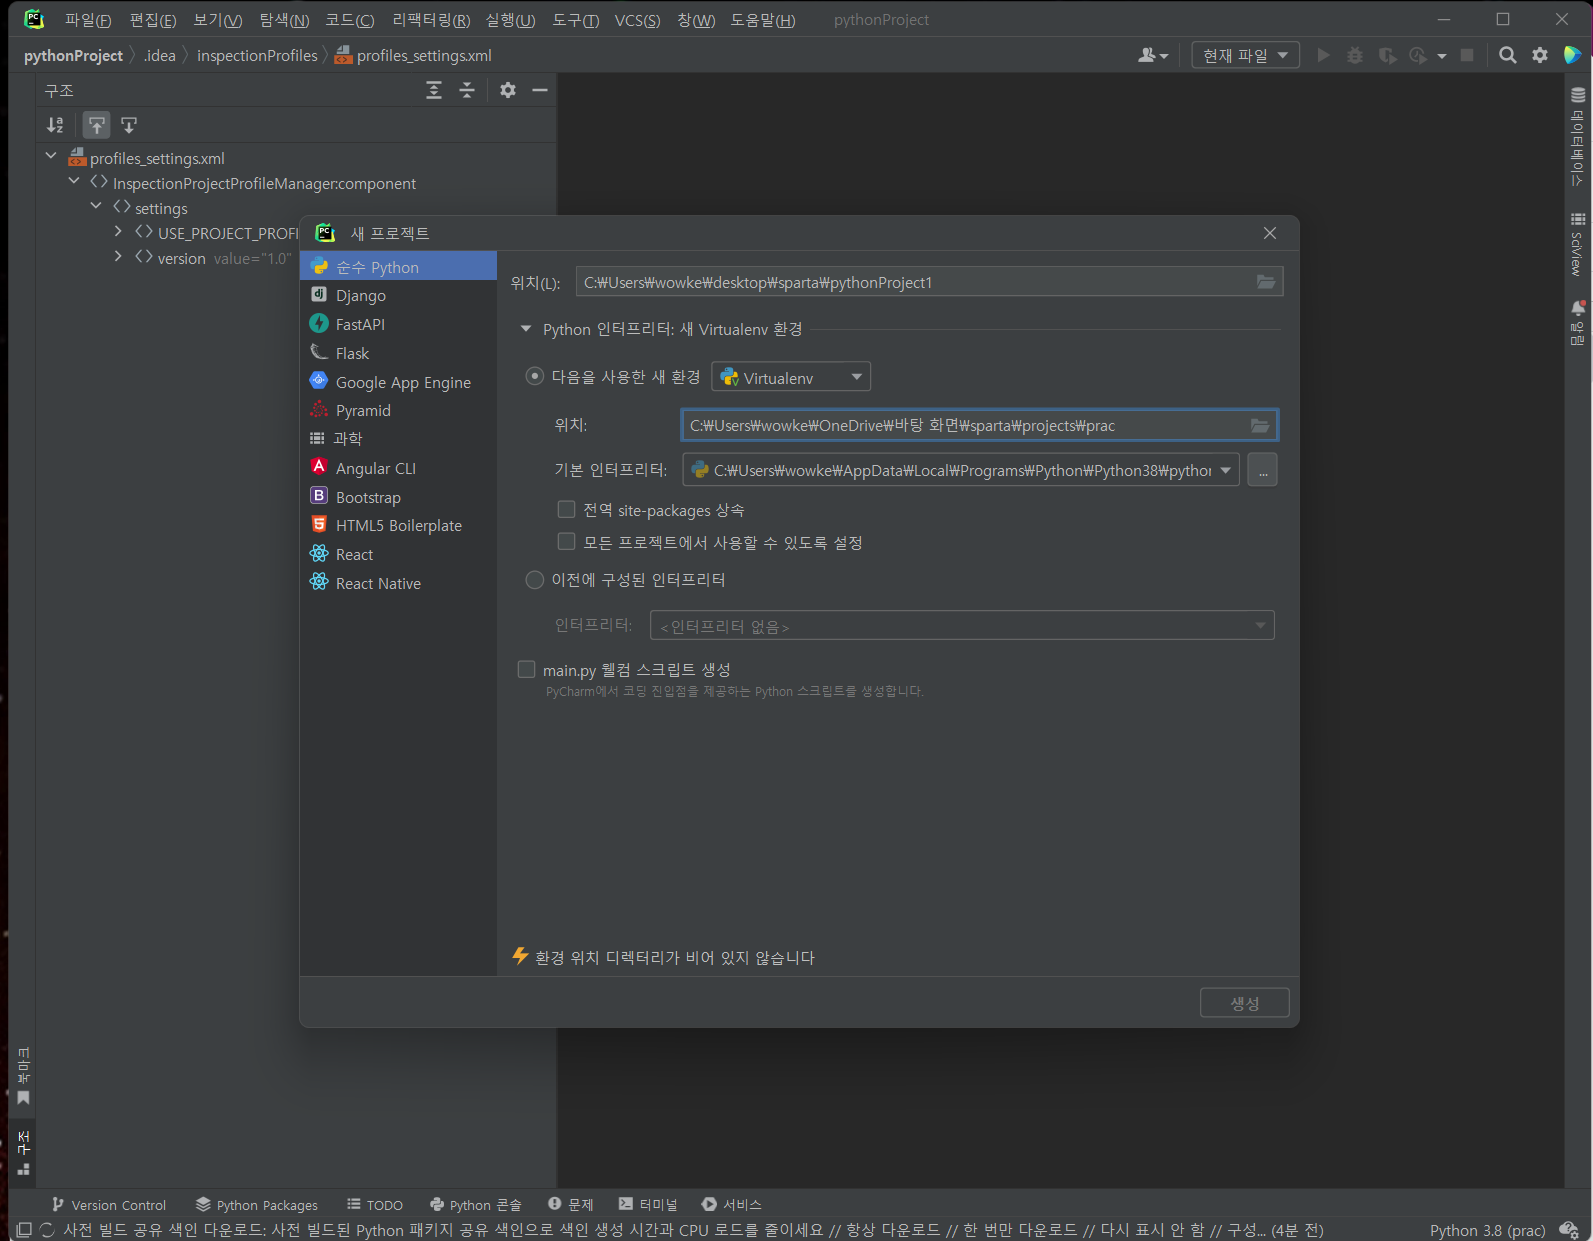Click the collapse all icon in structure panel
The image size is (1593, 1241).
pyautogui.click(x=467, y=91)
